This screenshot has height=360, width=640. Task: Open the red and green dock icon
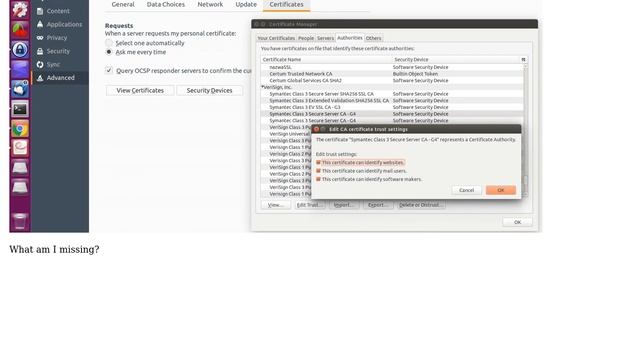[20, 30]
